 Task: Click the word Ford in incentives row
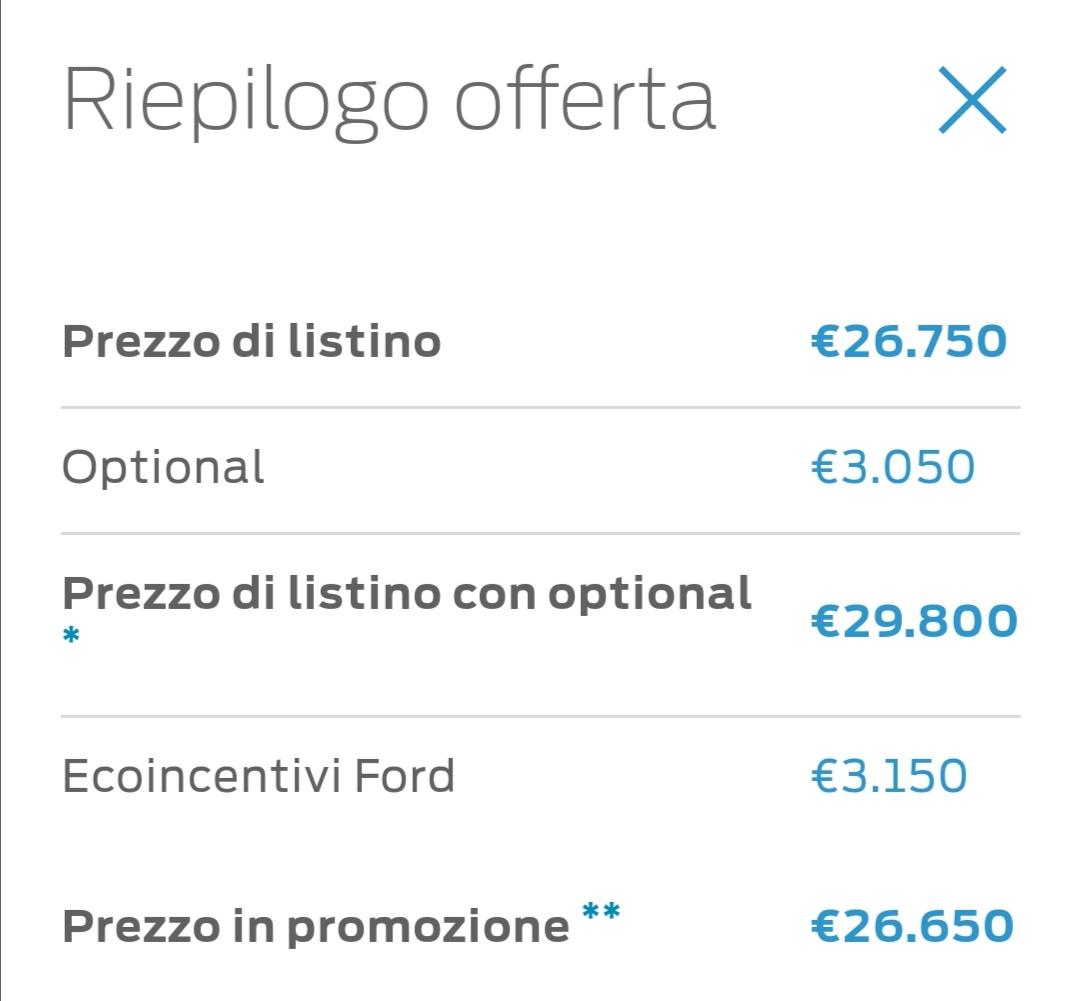coord(404,776)
